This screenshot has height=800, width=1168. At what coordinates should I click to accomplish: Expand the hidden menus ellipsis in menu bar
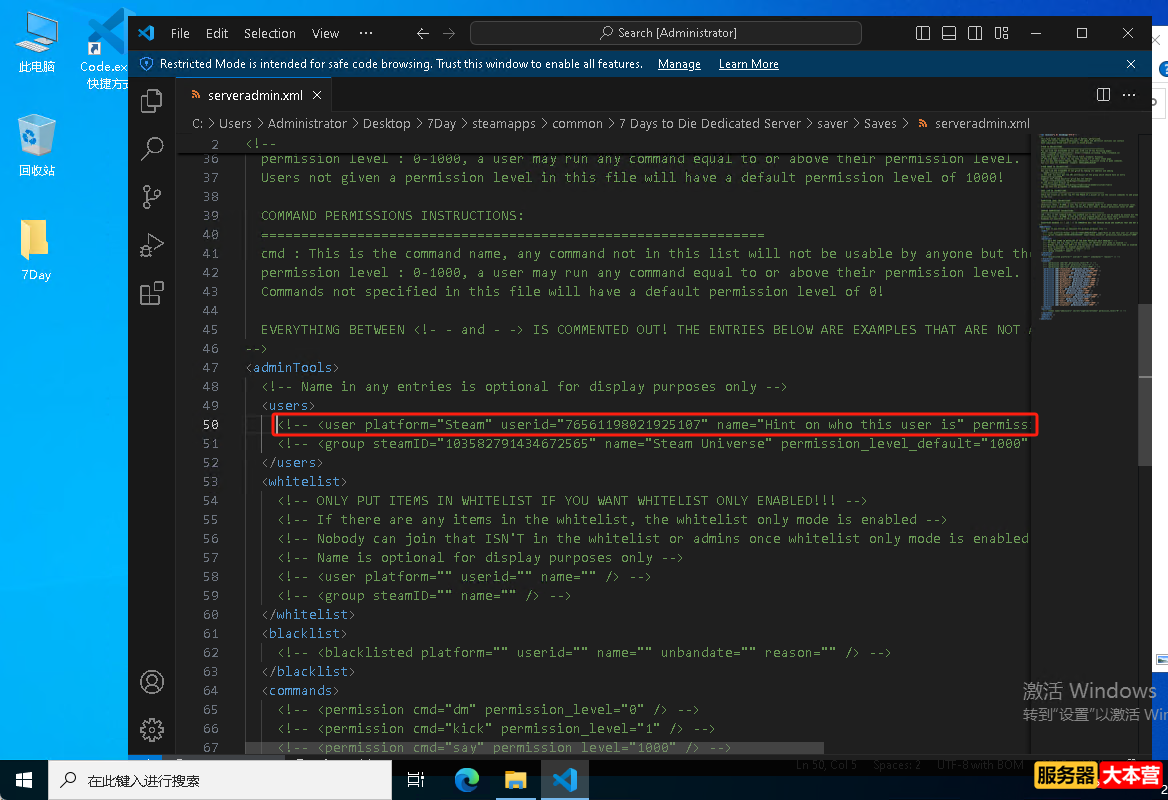366,33
